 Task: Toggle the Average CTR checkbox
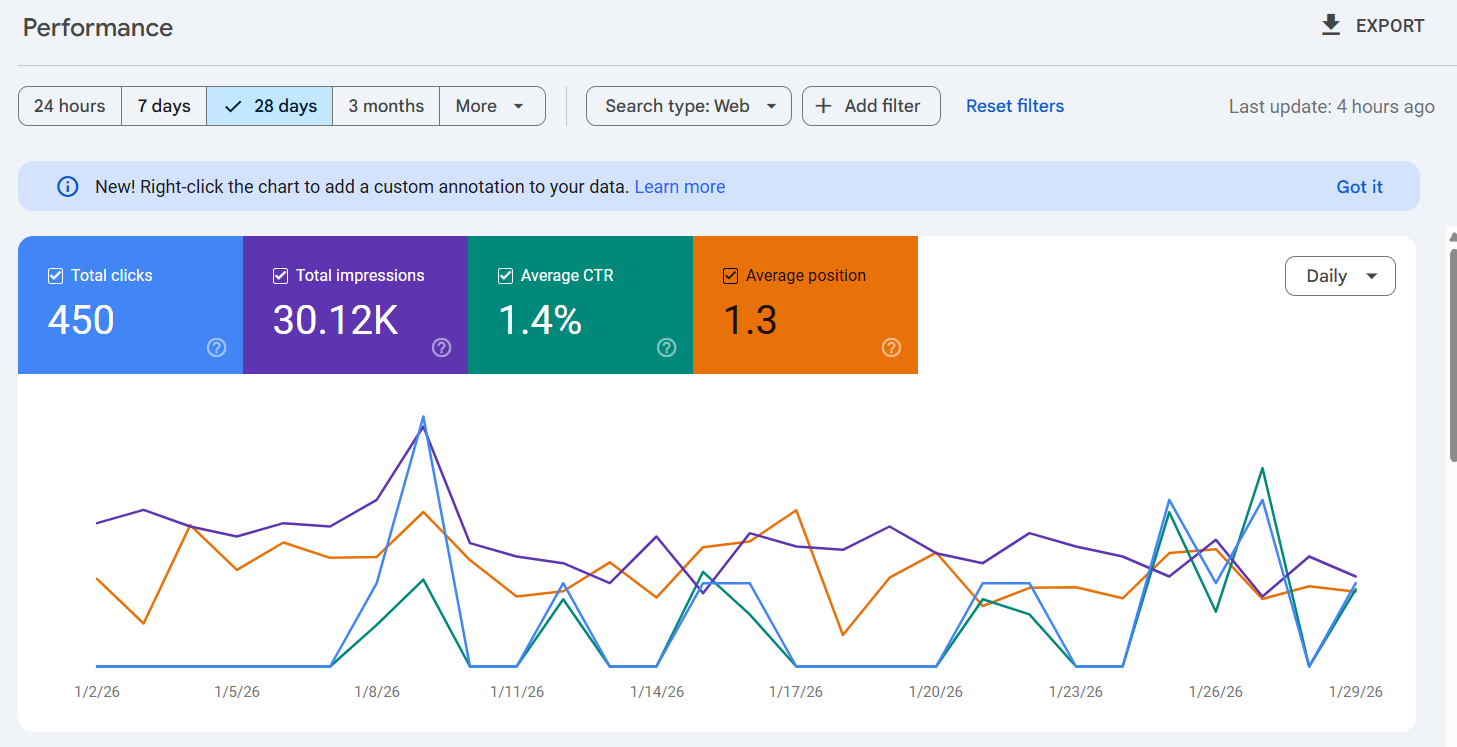506,276
